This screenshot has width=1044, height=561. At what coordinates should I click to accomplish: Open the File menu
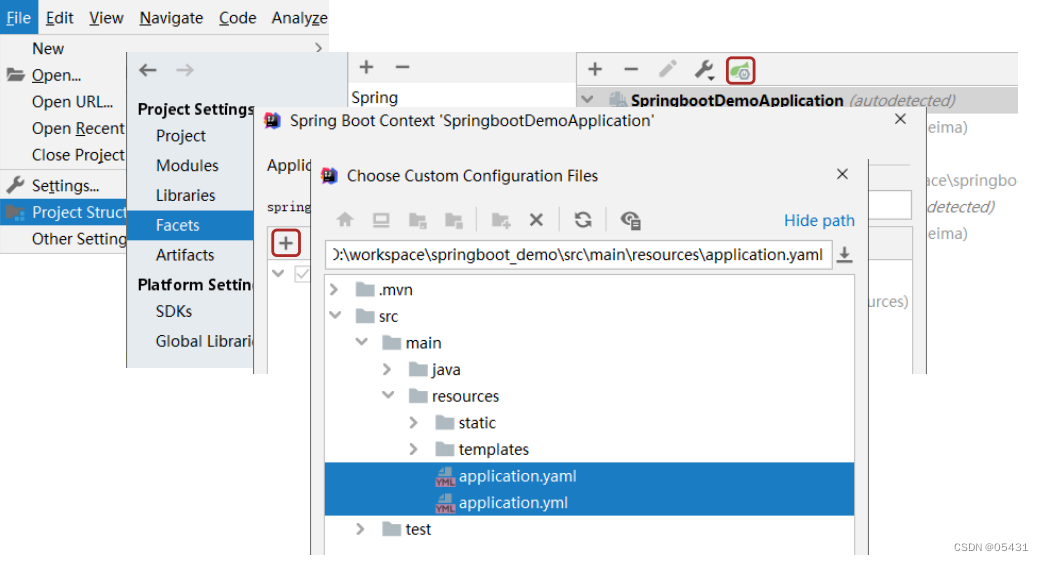click(19, 18)
